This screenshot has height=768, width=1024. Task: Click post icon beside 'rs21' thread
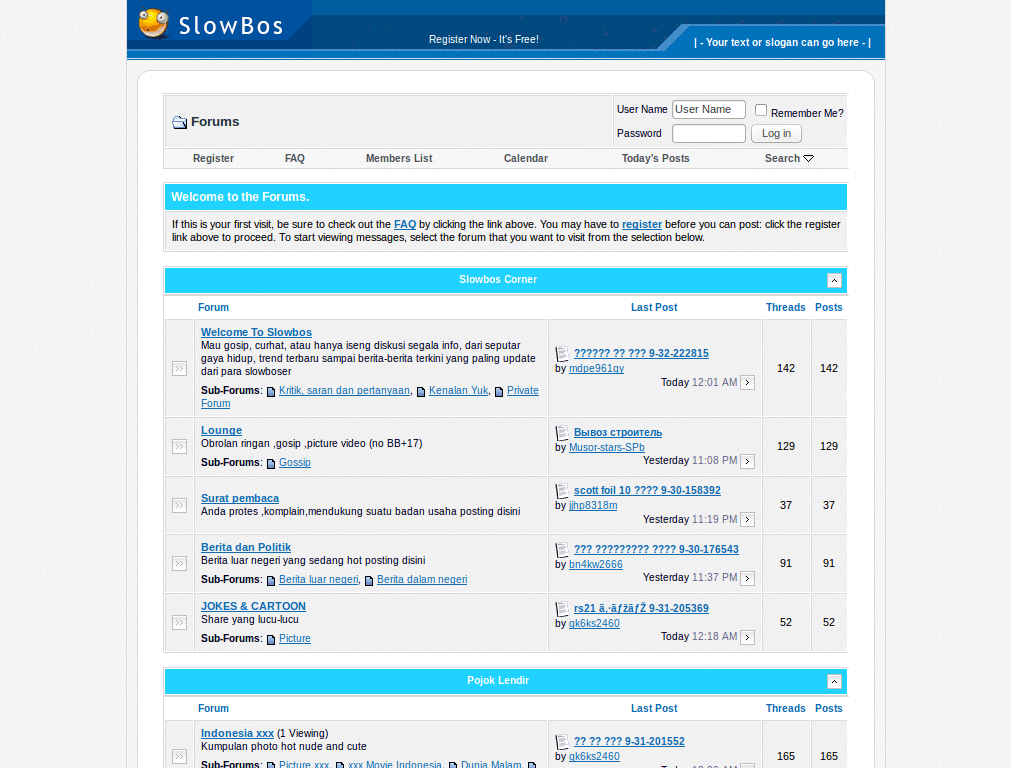pos(562,609)
